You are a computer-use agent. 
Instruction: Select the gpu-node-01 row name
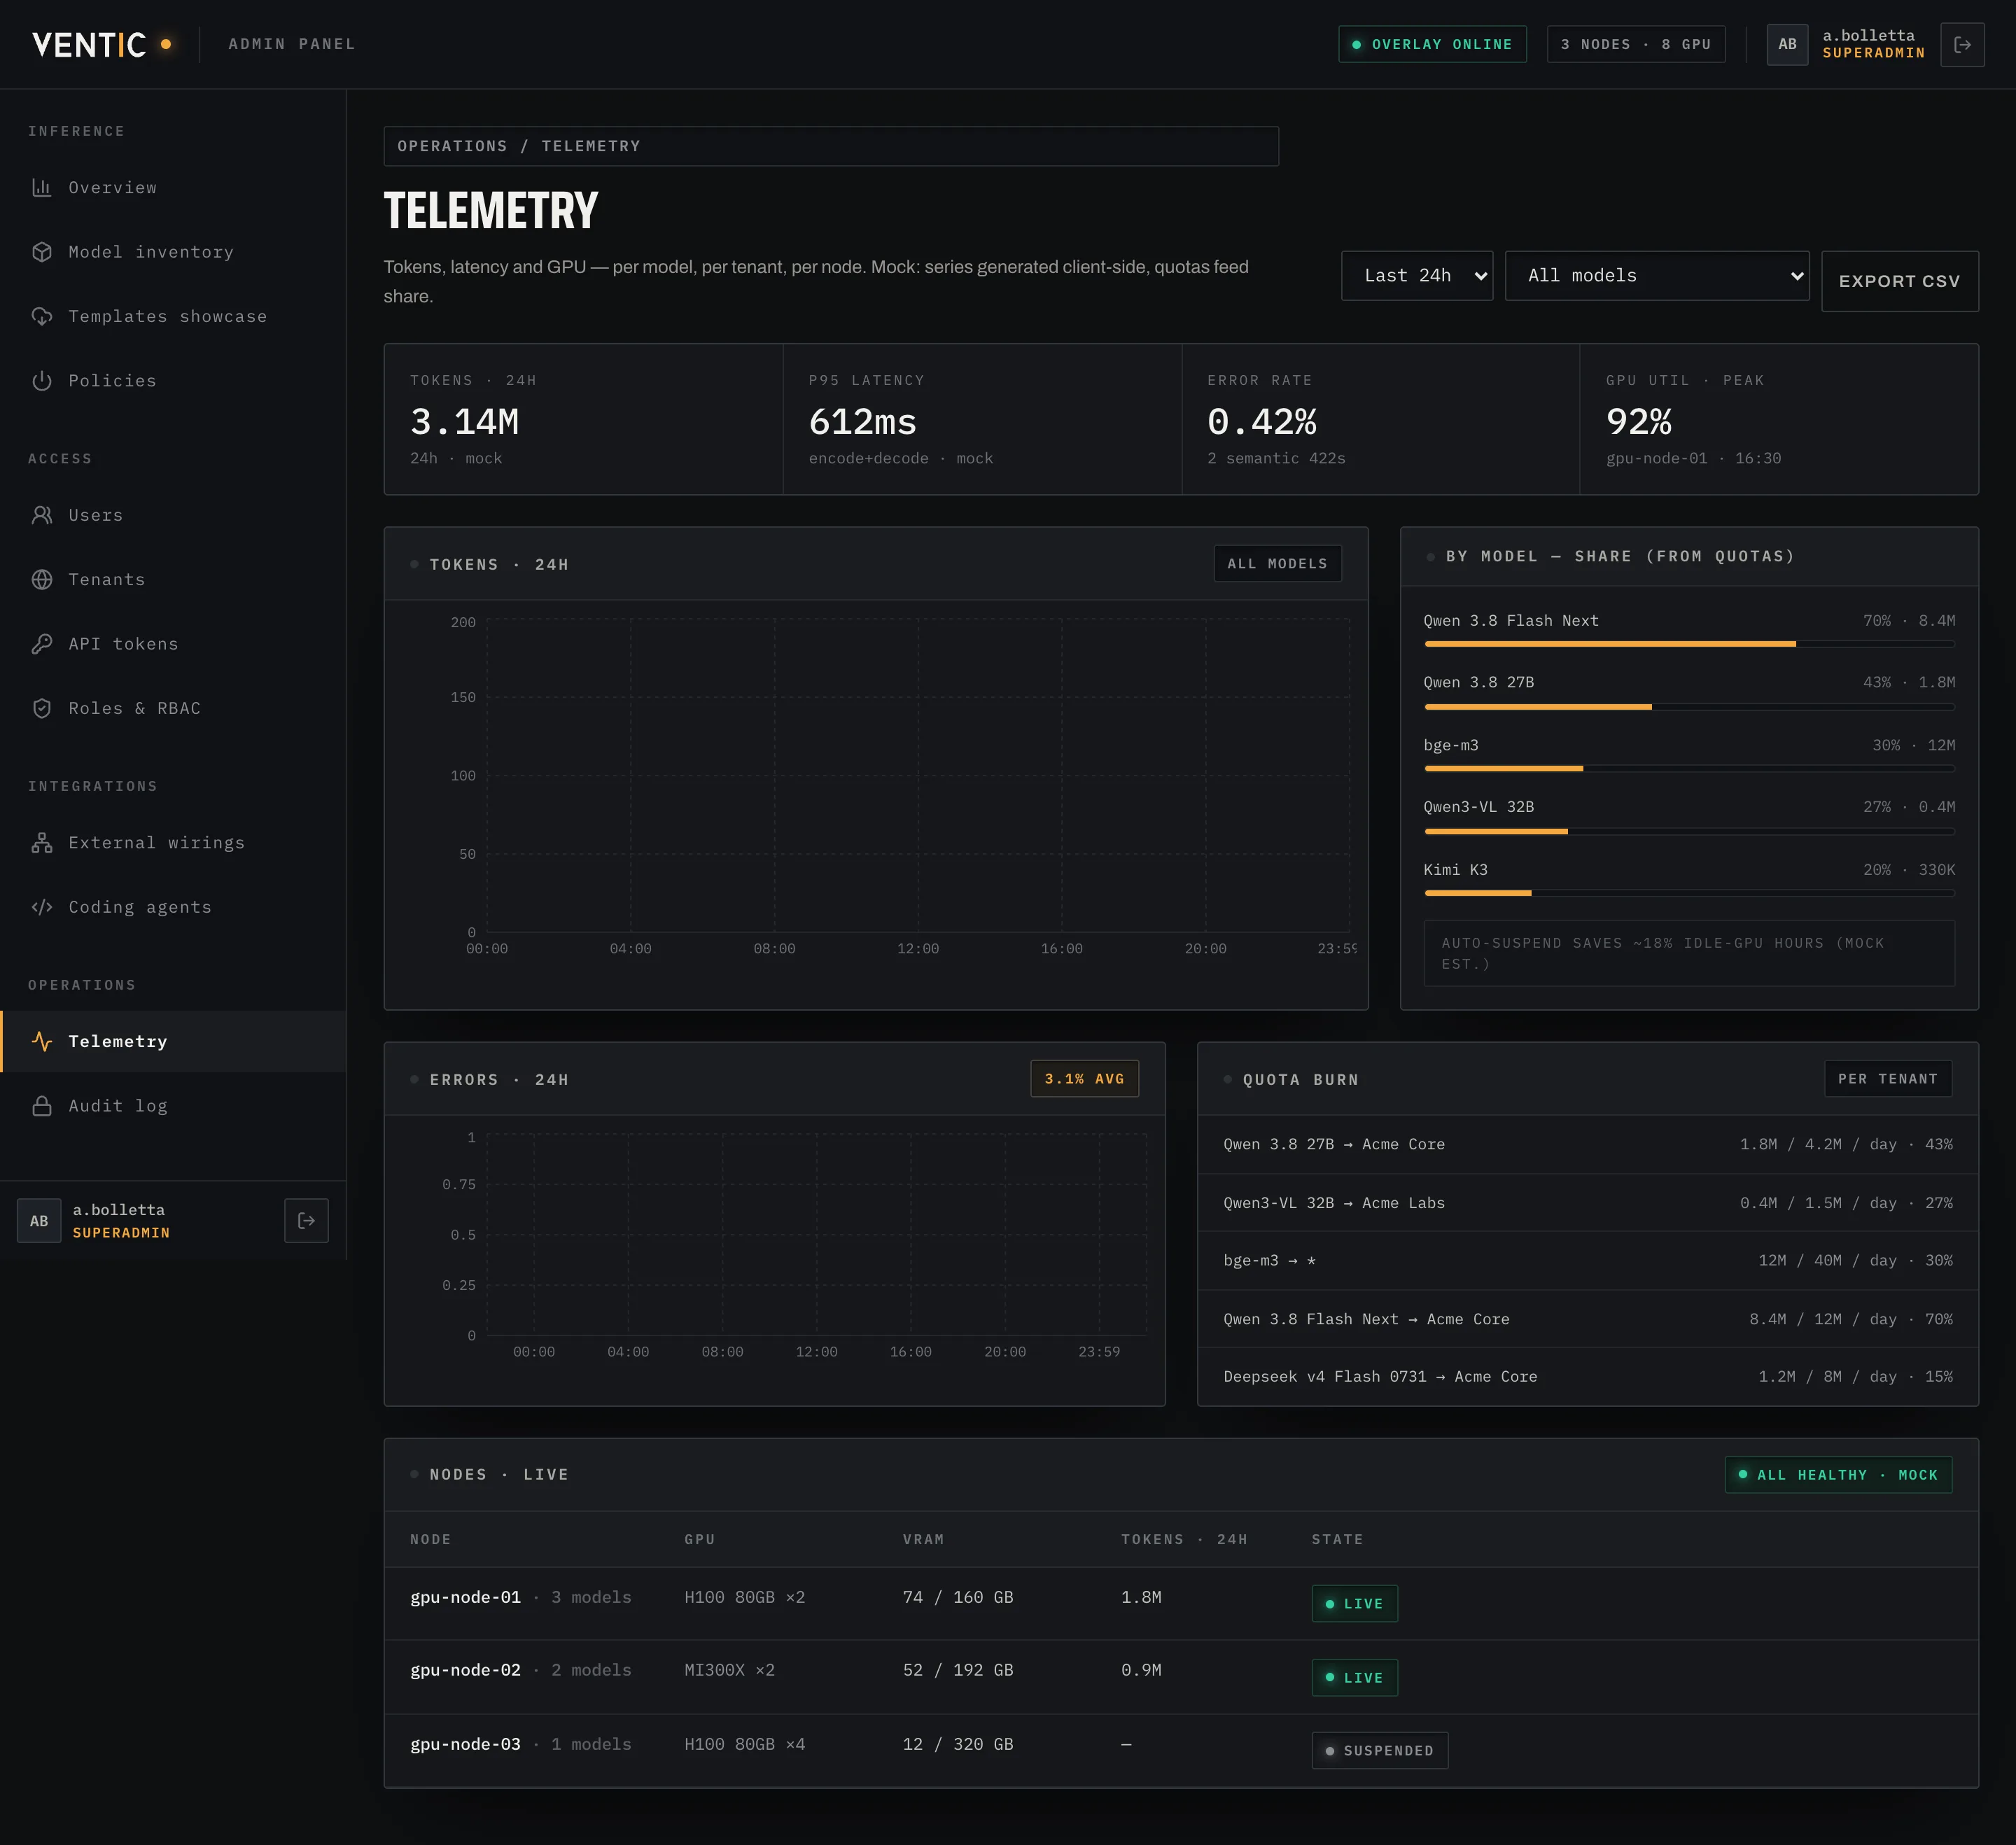465,1598
